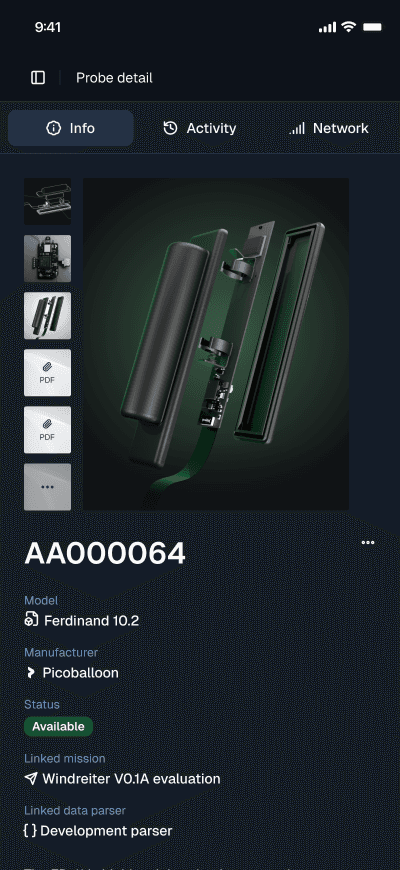Open the Development parser link
This screenshot has height=870, width=400.
(x=98, y=831)
